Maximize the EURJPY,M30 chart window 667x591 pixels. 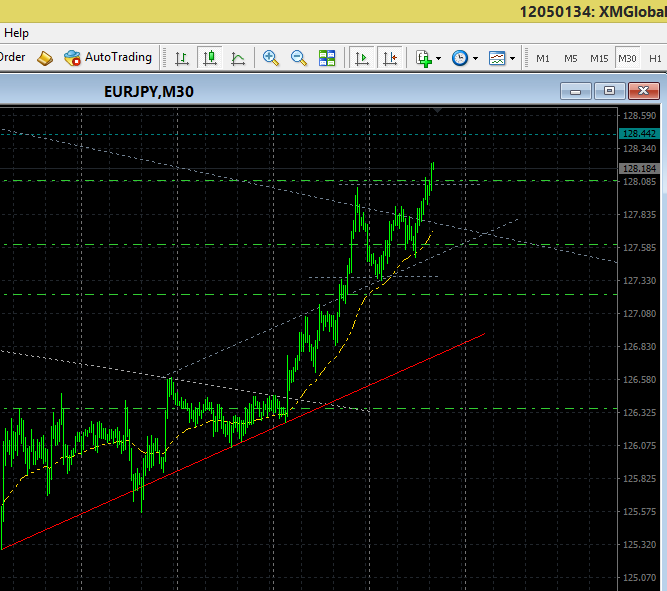click(x=609, y=91)
